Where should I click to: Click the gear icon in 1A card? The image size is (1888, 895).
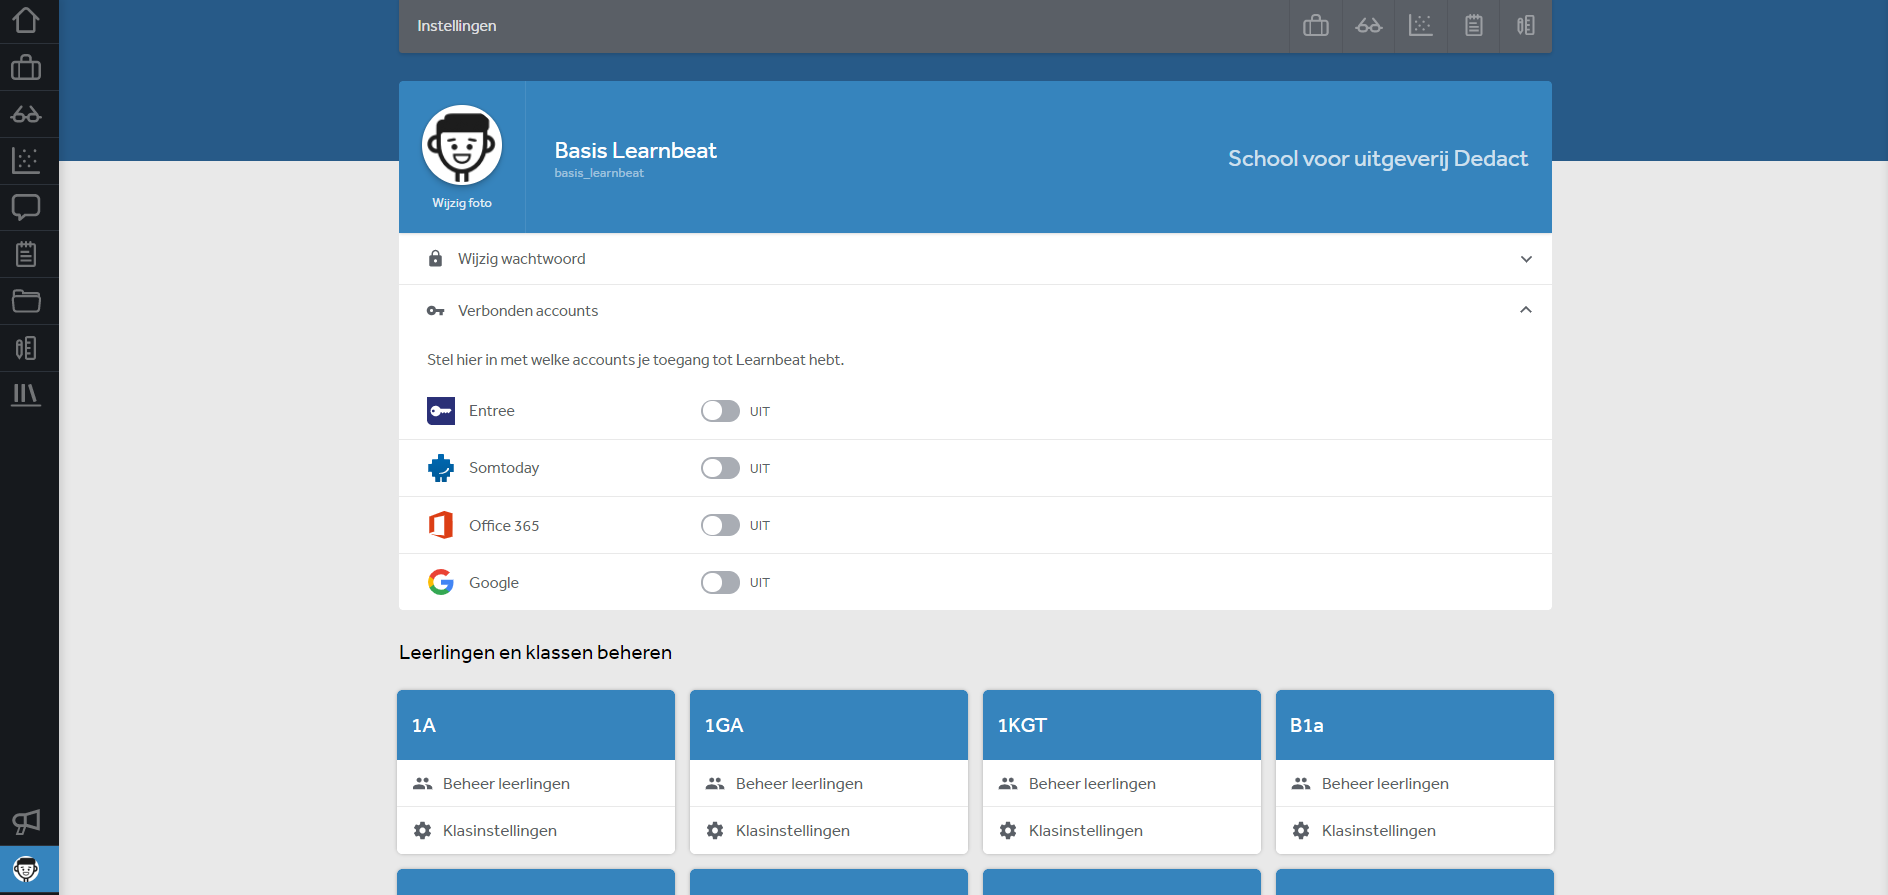[x=422, y=830]
